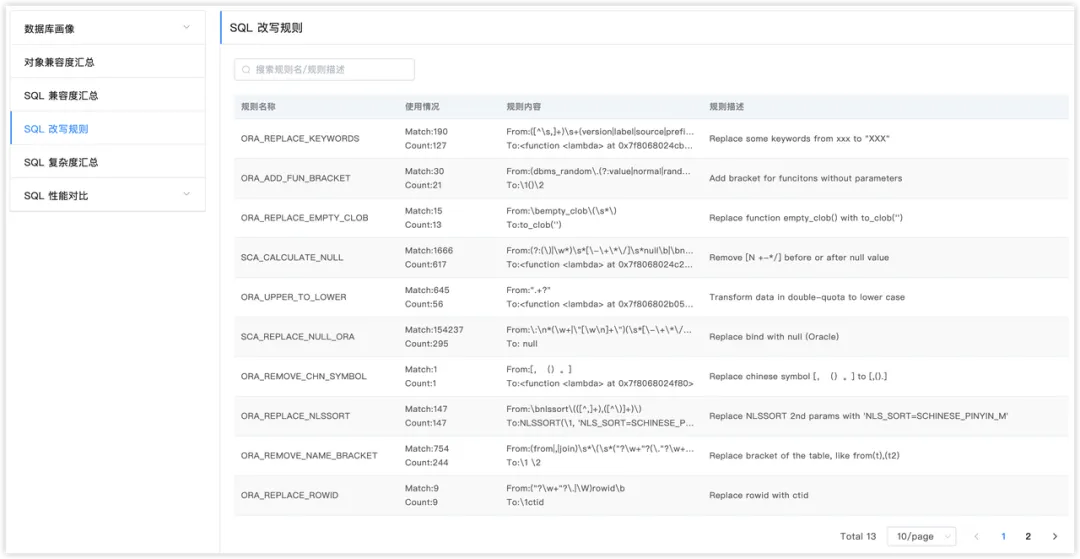Select 数据库画像 sidebar menu
The image size is (1080, 559).
108,28
